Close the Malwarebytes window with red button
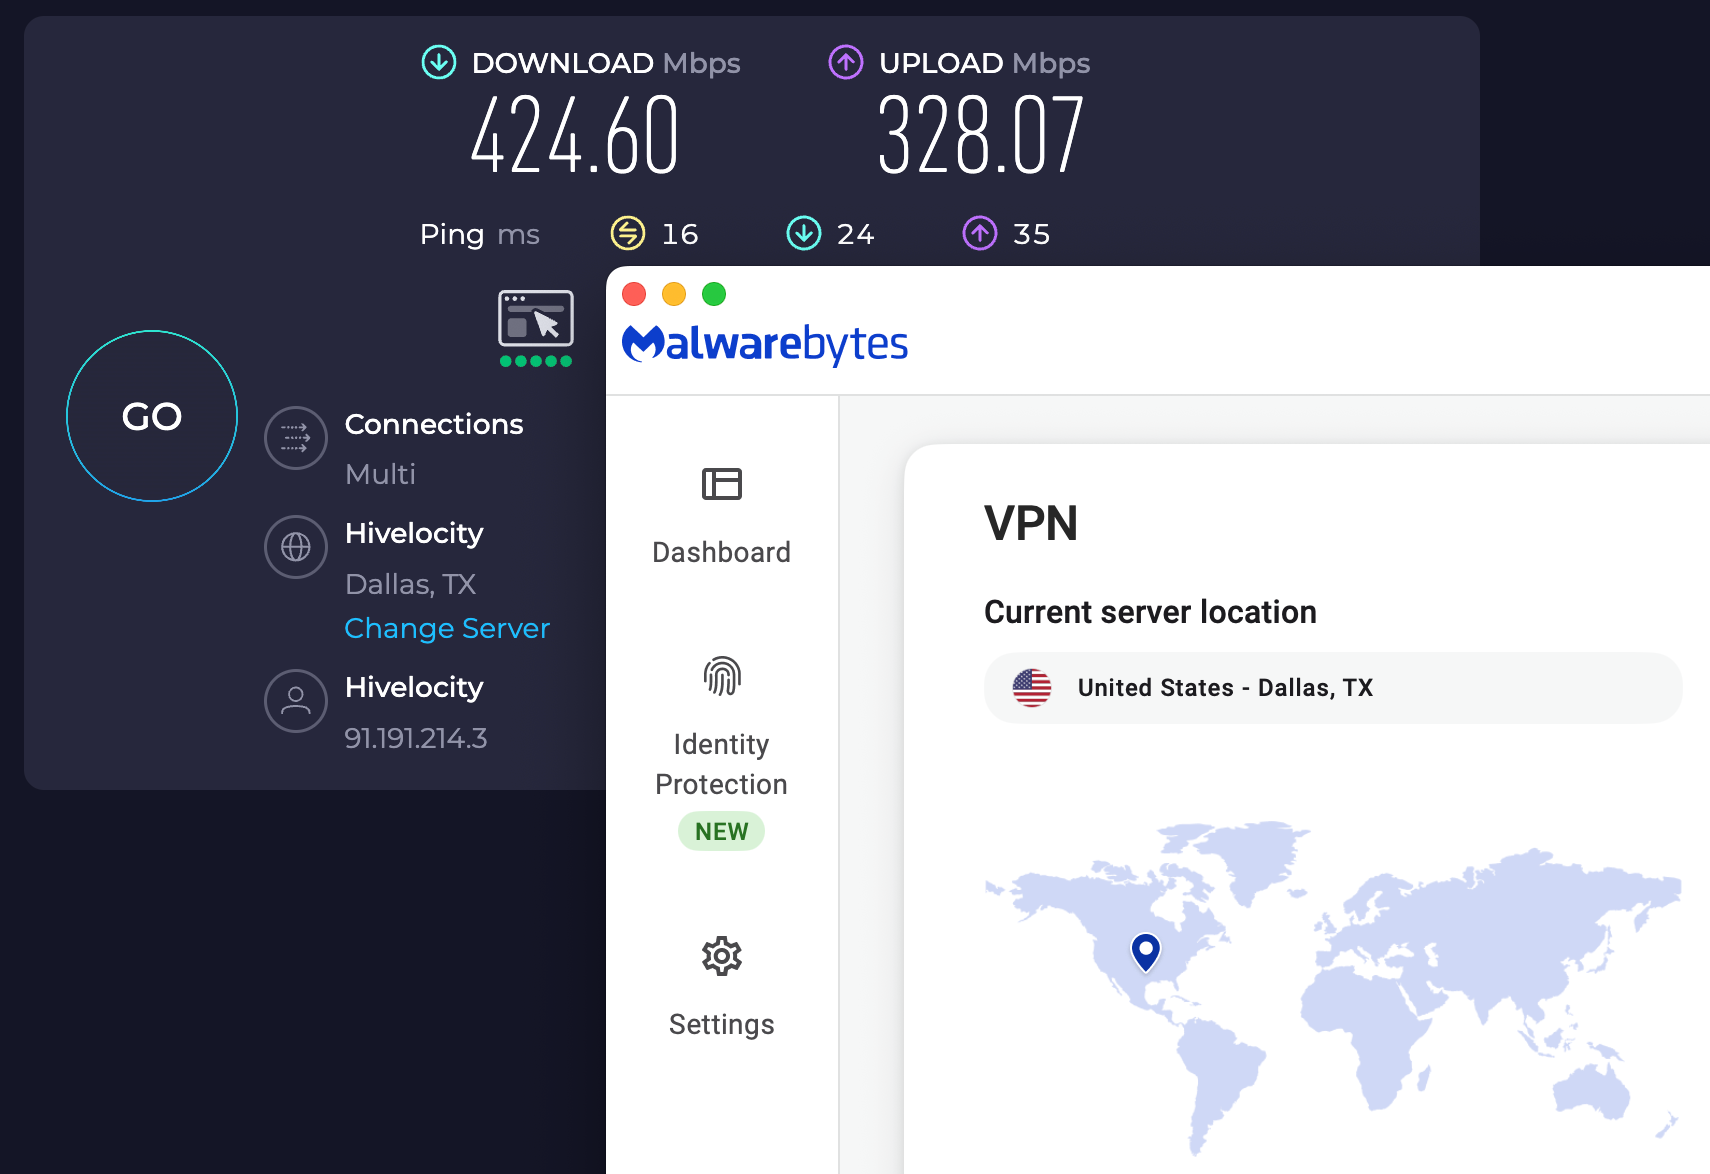The height and width of the screenshot is (1174, 1710). (x=634, y=294)
